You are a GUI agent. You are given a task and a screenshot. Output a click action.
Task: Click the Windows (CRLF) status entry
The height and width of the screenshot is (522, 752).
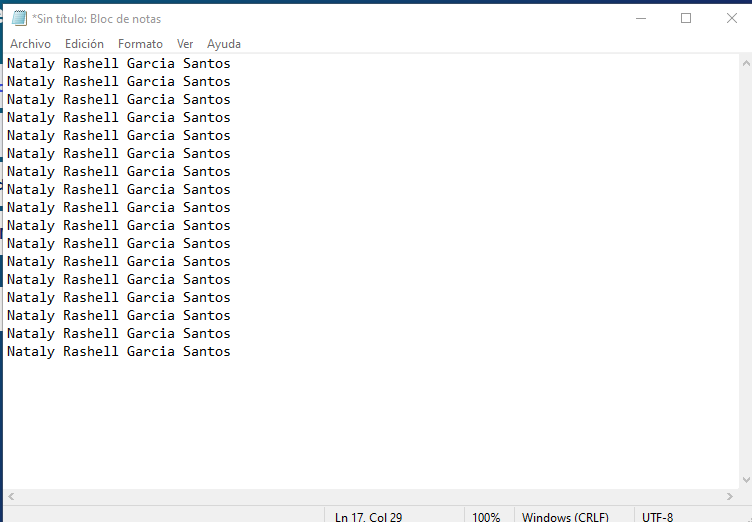point(565,517)
